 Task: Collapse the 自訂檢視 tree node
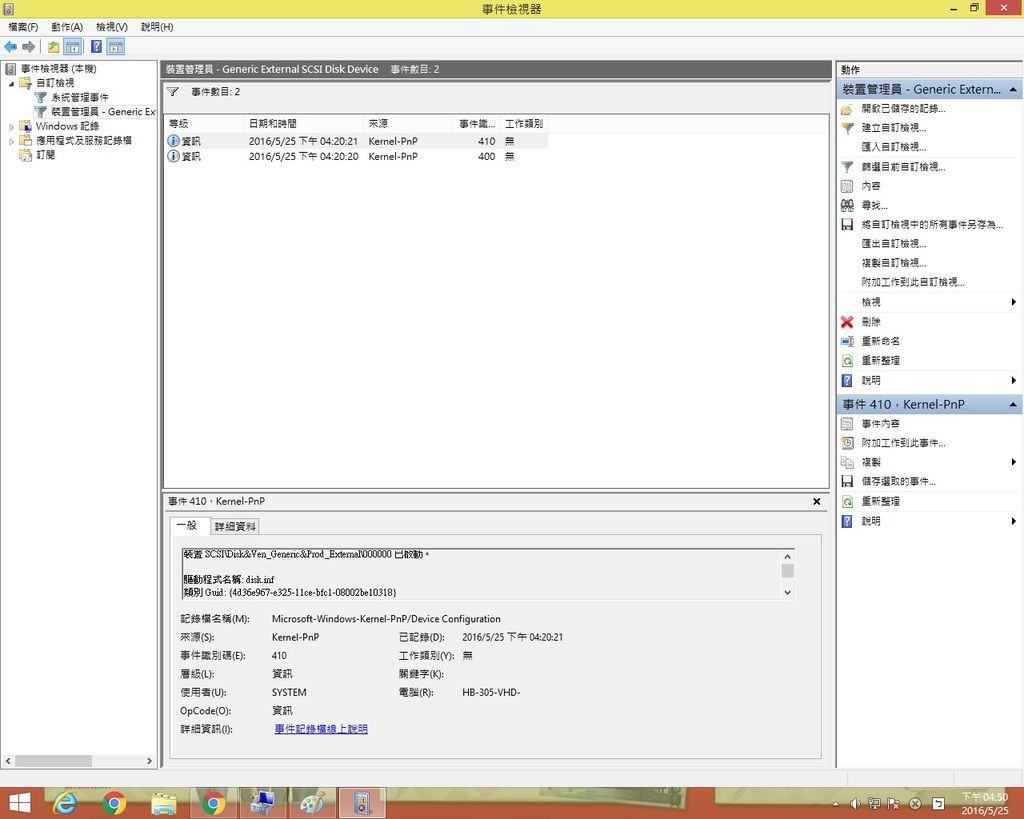(12, 84)
